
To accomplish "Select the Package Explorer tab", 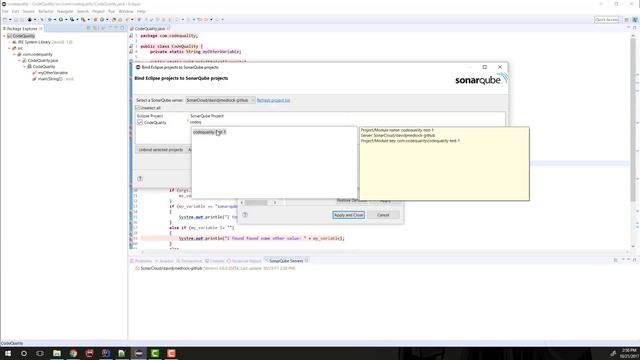I will click(x=22, y=29).
